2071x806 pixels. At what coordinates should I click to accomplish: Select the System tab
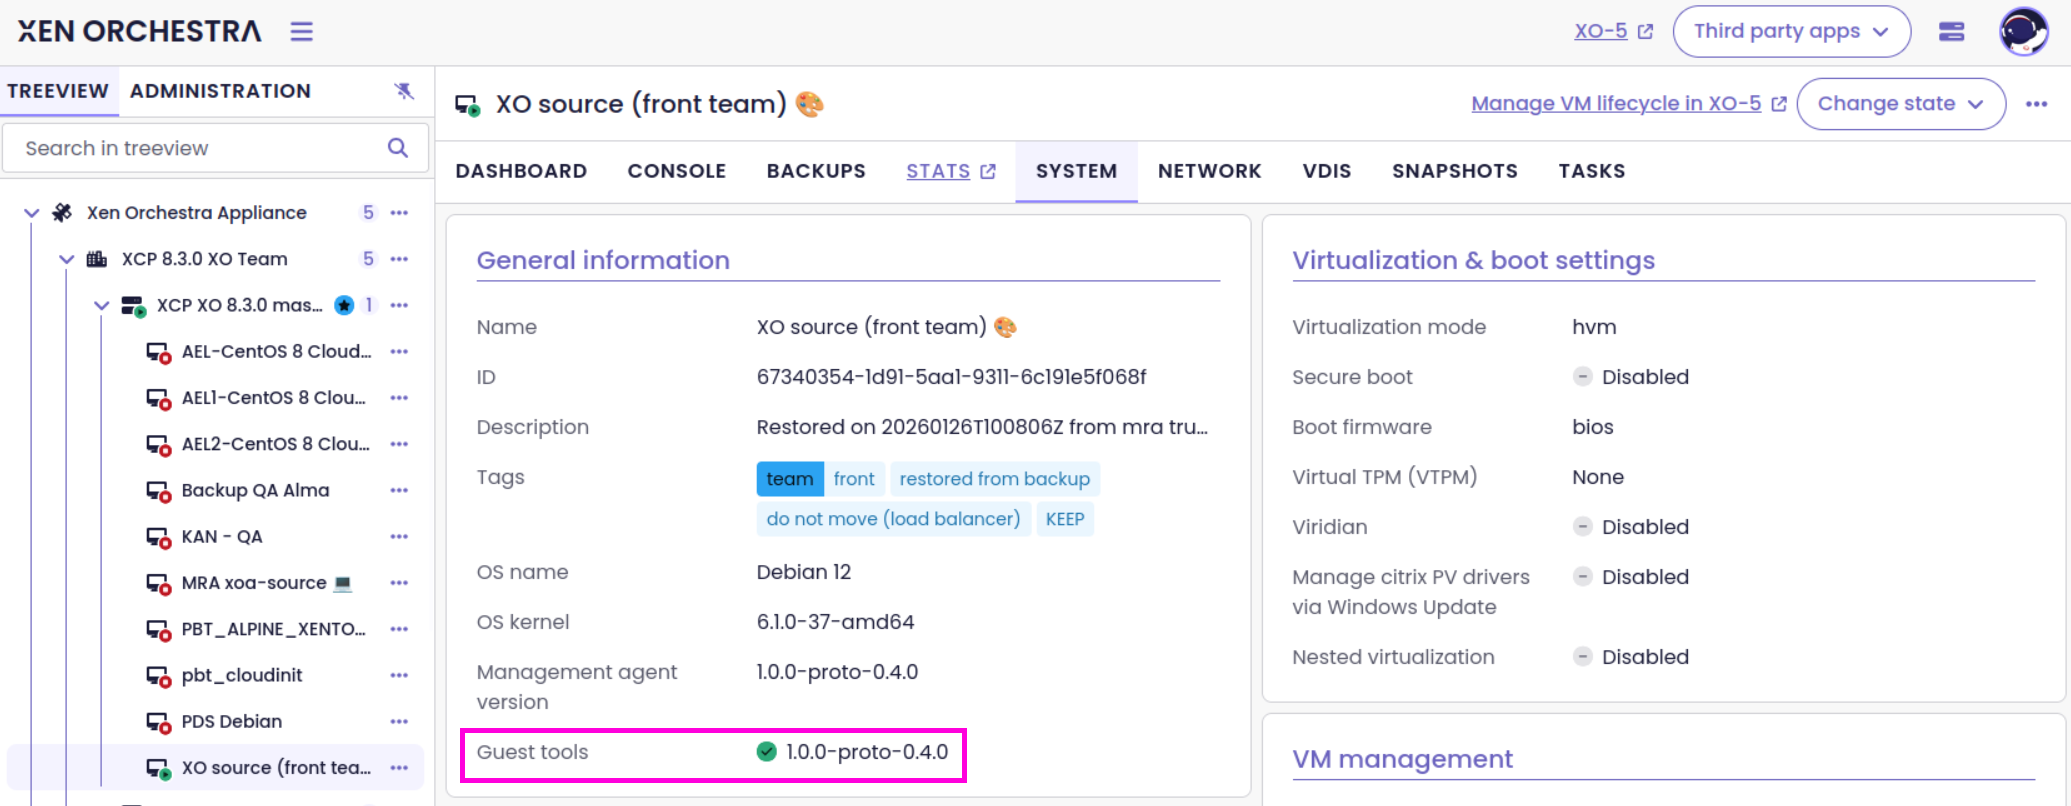[1076, 171]
